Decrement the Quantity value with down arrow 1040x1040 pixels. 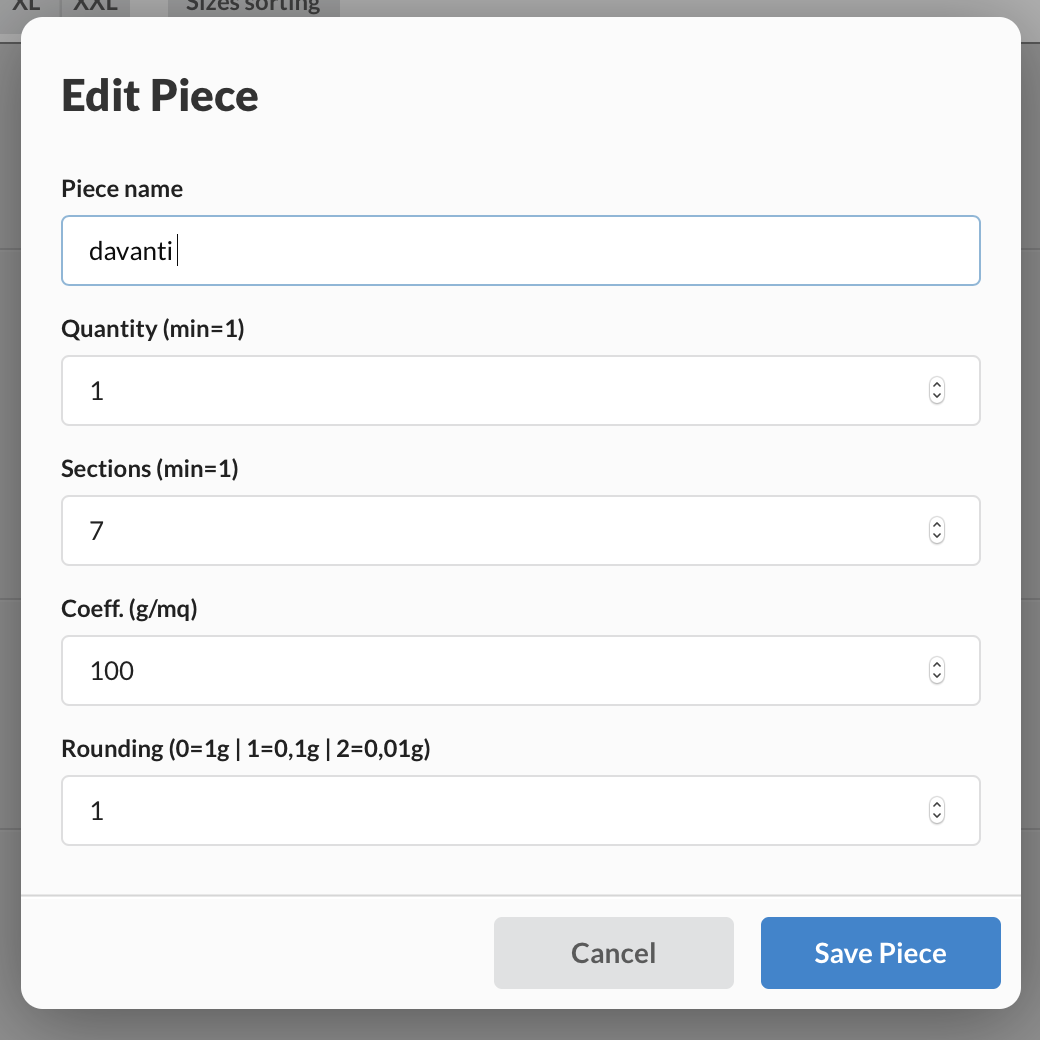pyautogui.click(x=937, y=396)
